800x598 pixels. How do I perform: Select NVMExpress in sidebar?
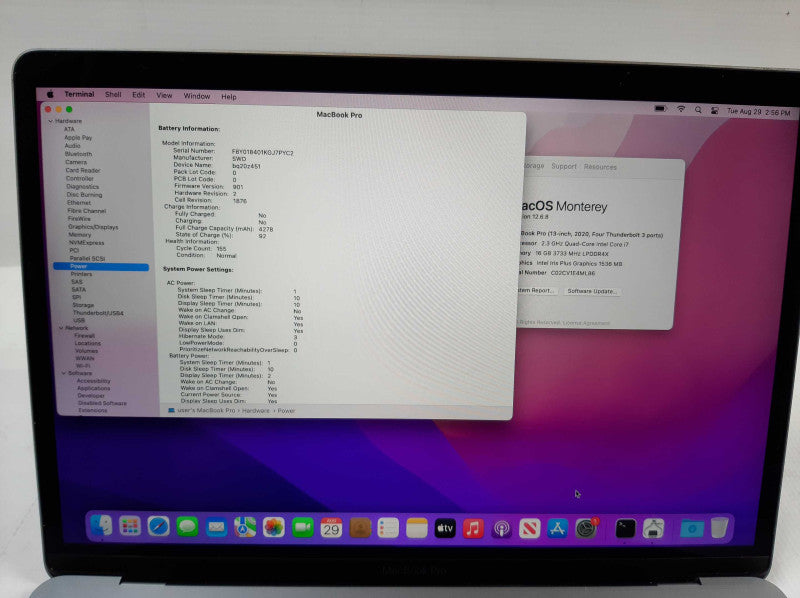tap(86, 243)
